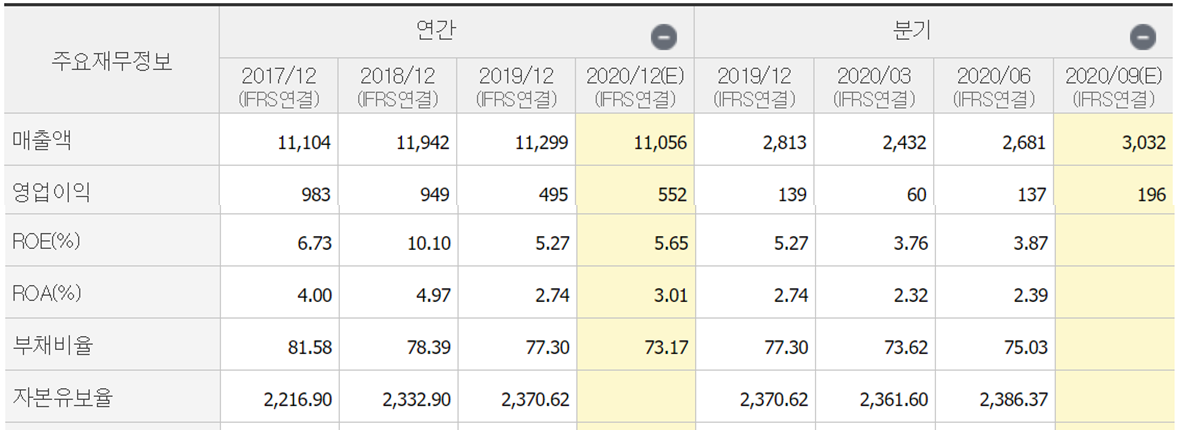The image size is (1185, 430).
Task: Click the 영업이익 value 139
Action: pyautogui.click(x=794, y=195)
